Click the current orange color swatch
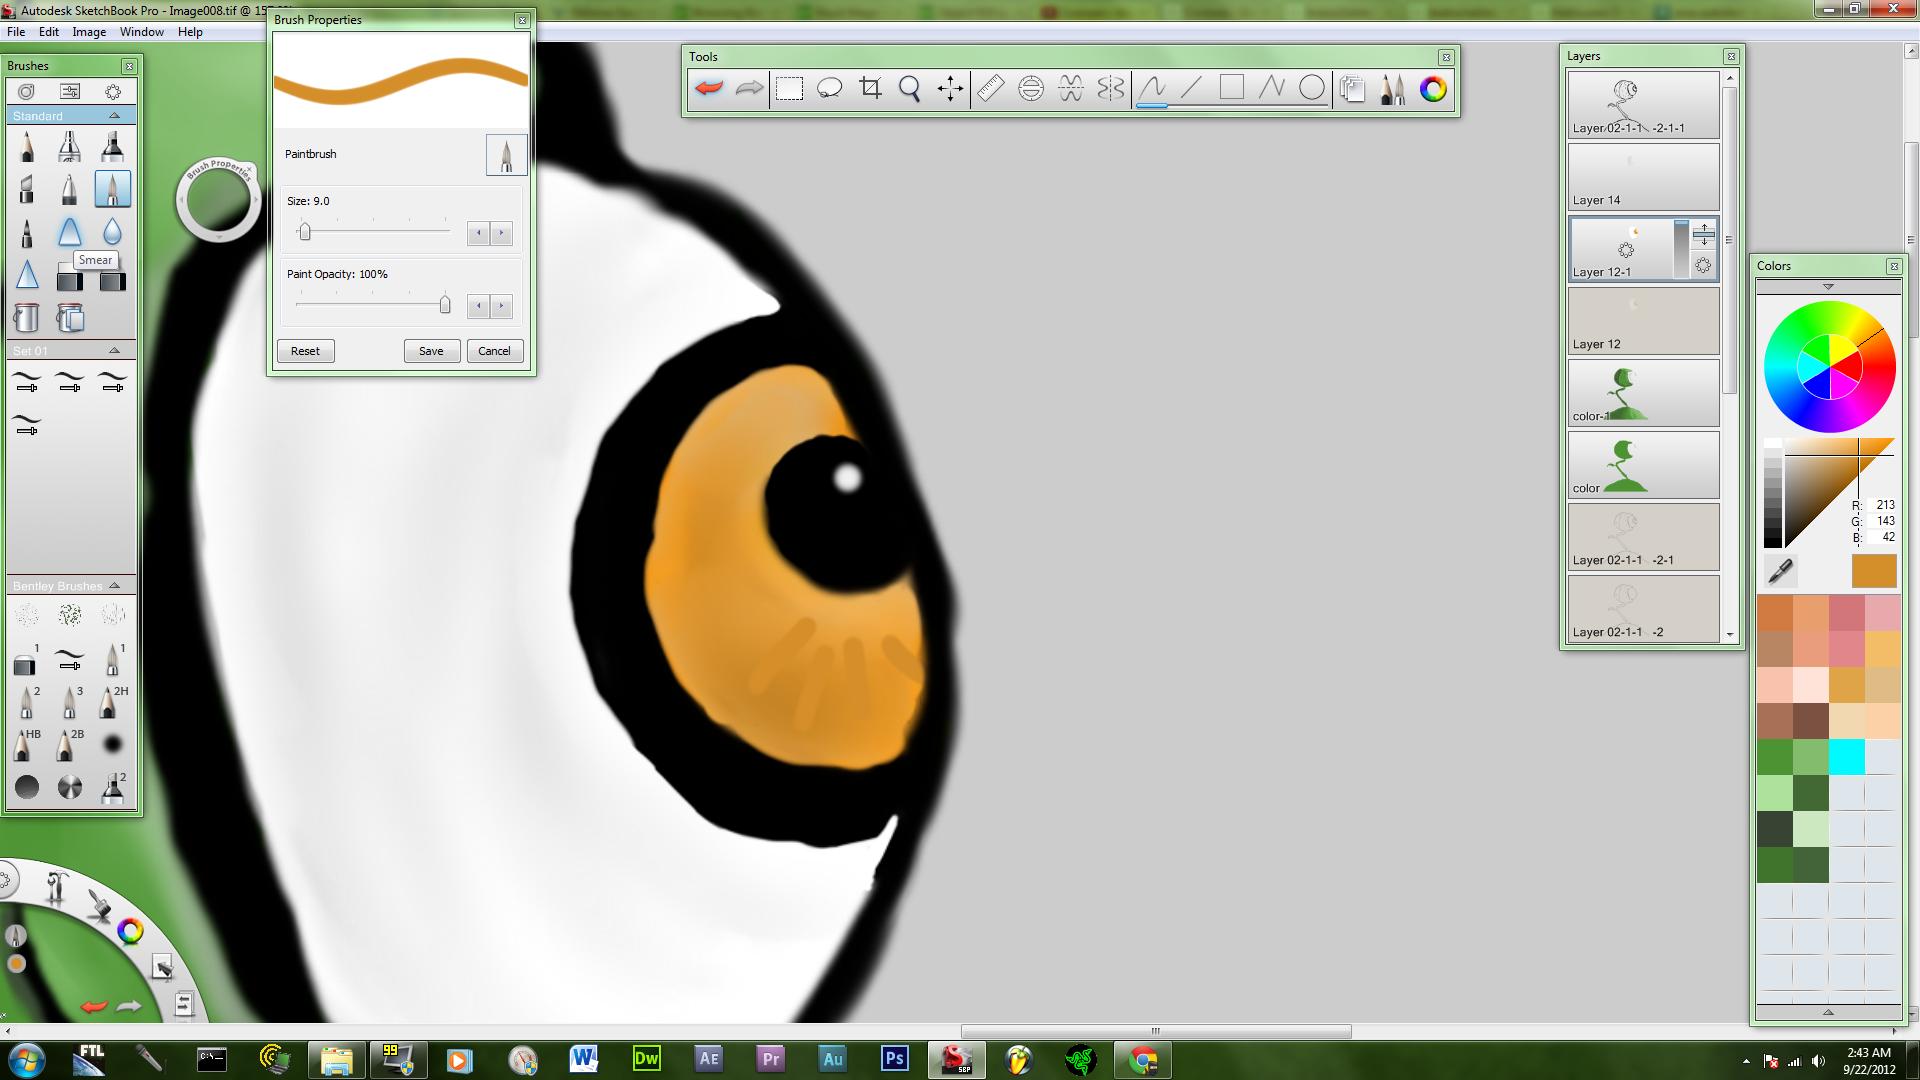 (1873, 571)
